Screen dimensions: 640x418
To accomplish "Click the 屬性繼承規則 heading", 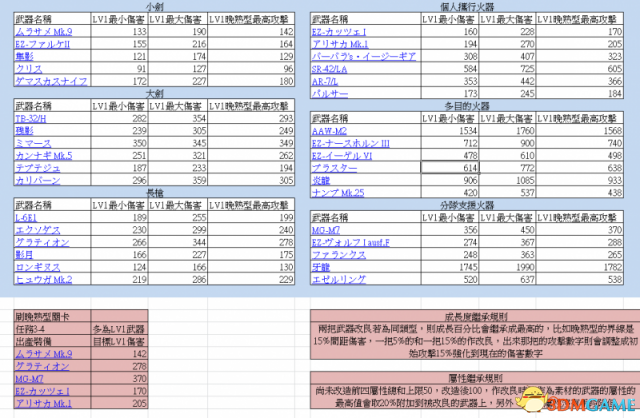I will (476, 378).
